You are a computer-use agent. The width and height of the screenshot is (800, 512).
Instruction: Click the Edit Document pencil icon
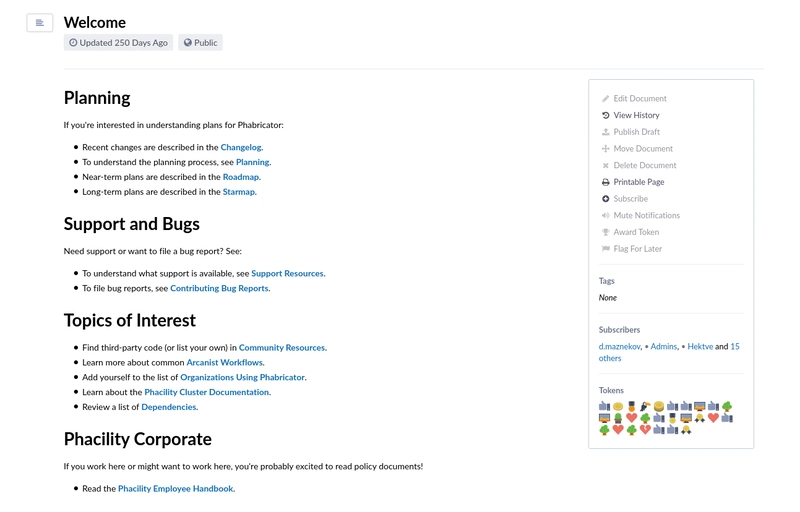click(x=605, y=99)
